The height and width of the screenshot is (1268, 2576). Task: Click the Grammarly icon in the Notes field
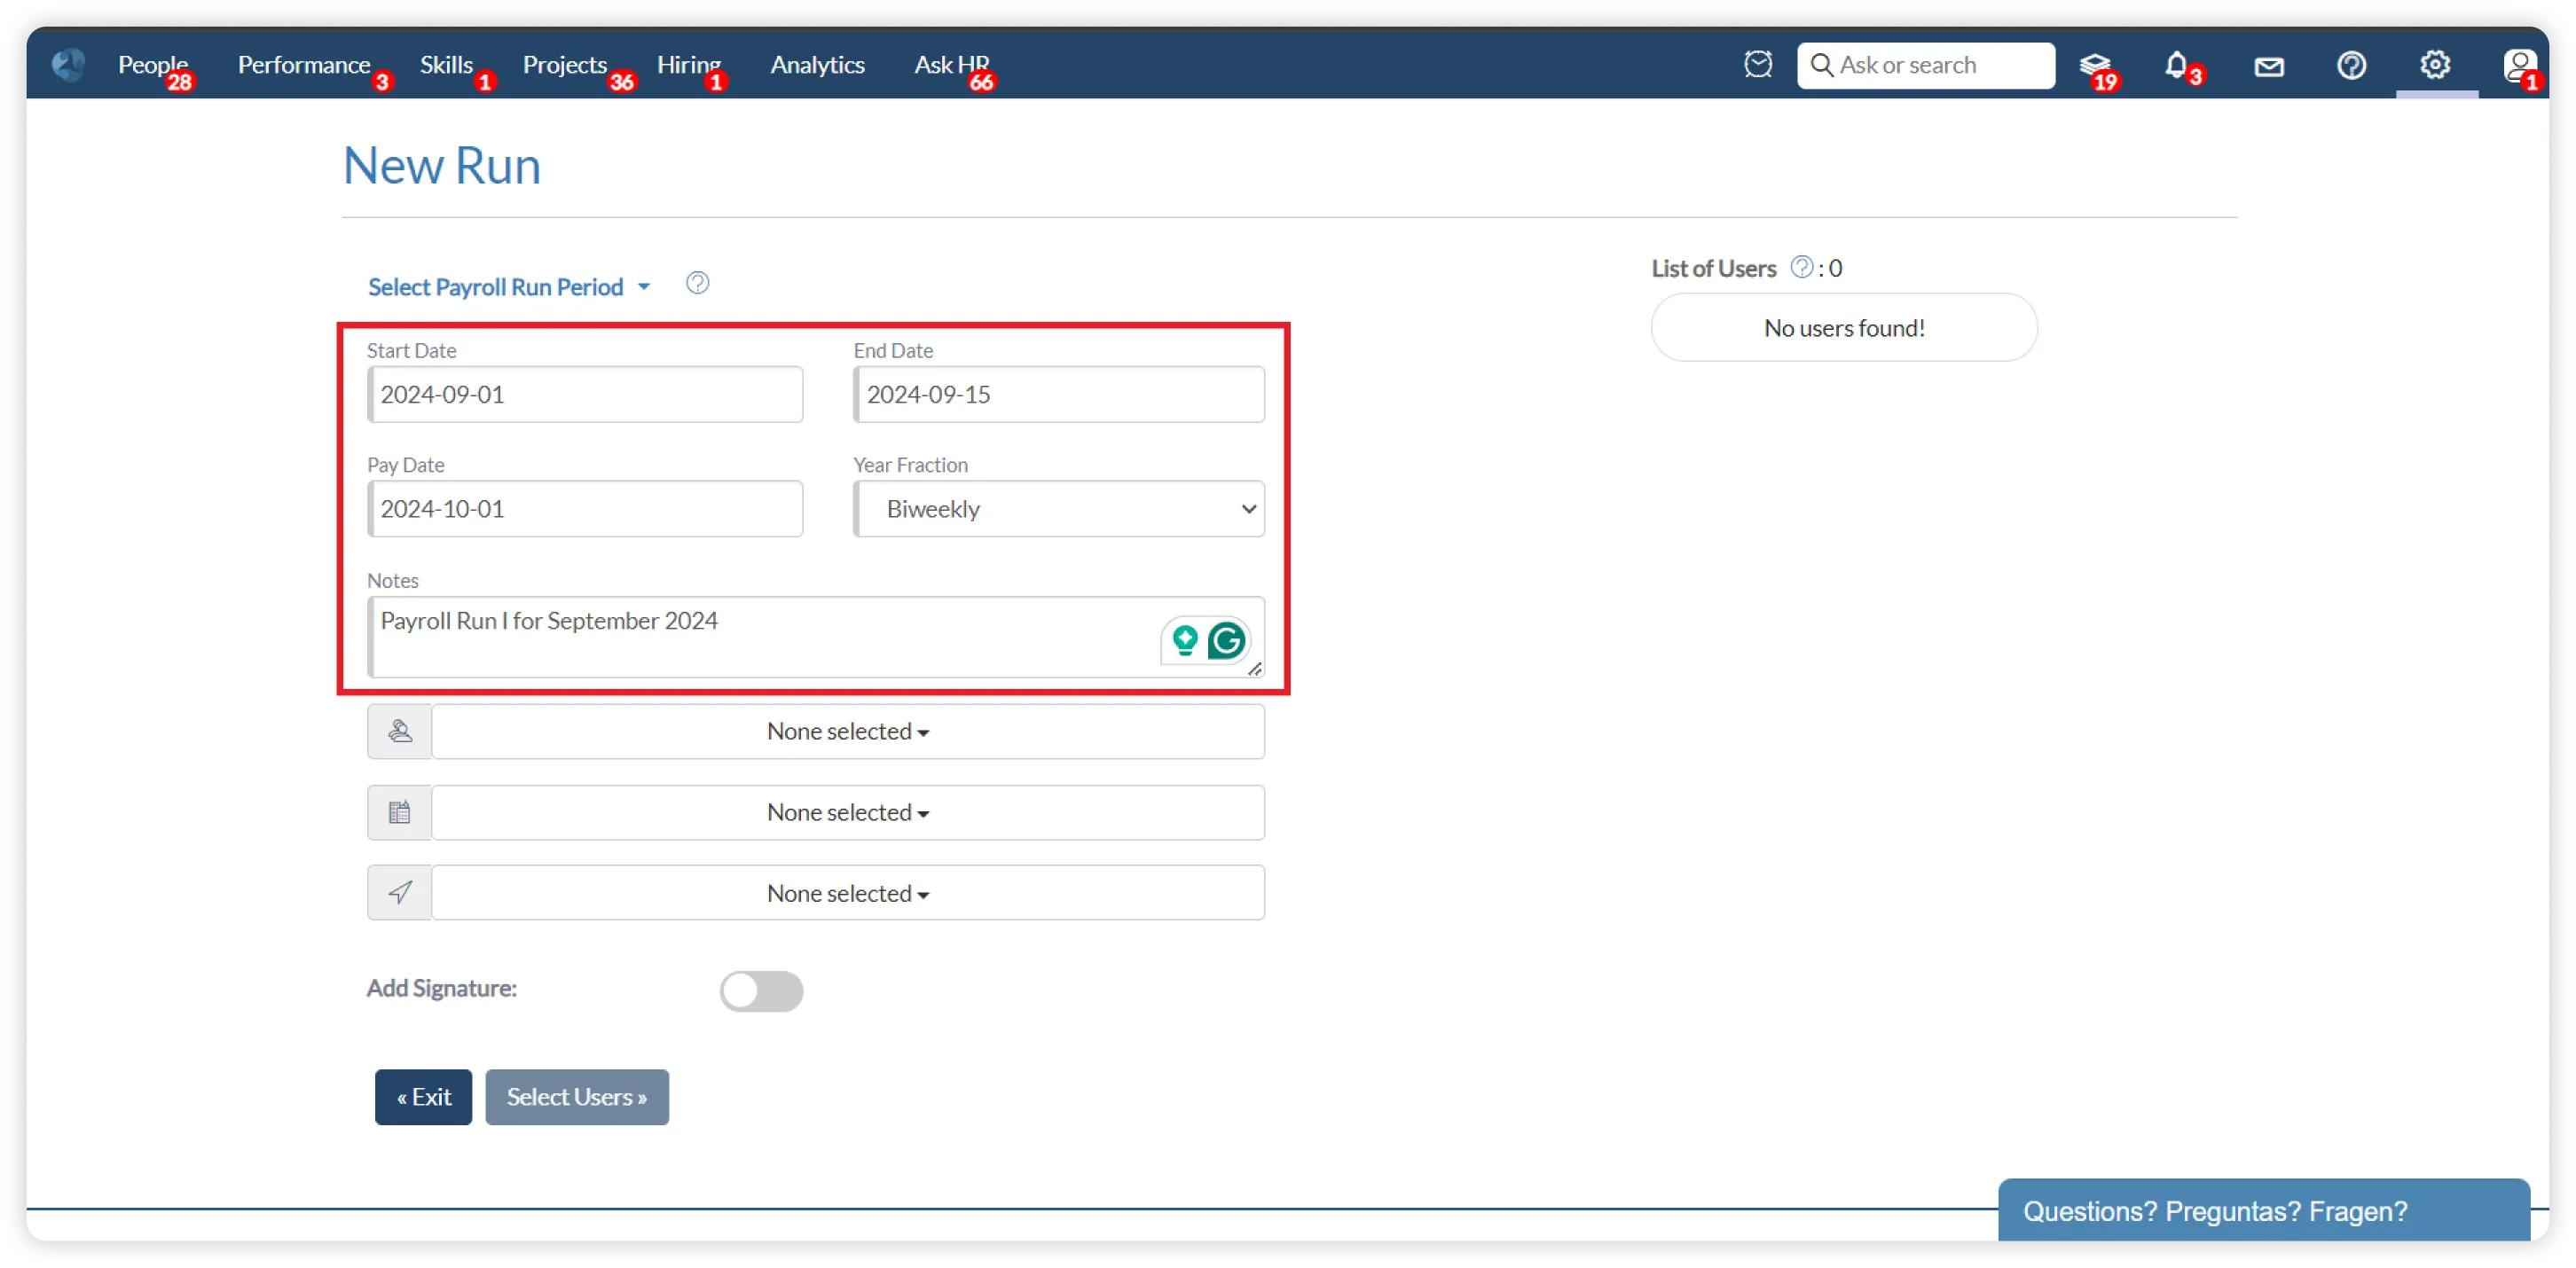(x=1226, y=640)
